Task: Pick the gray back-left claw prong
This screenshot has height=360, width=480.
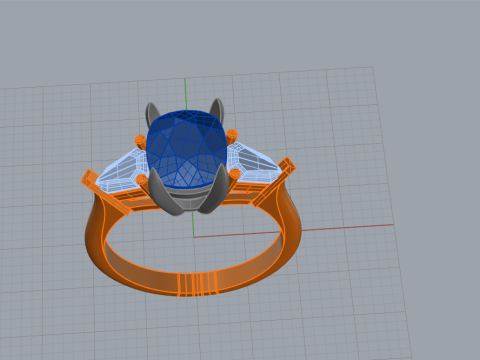Action: (x=152, y=115)
